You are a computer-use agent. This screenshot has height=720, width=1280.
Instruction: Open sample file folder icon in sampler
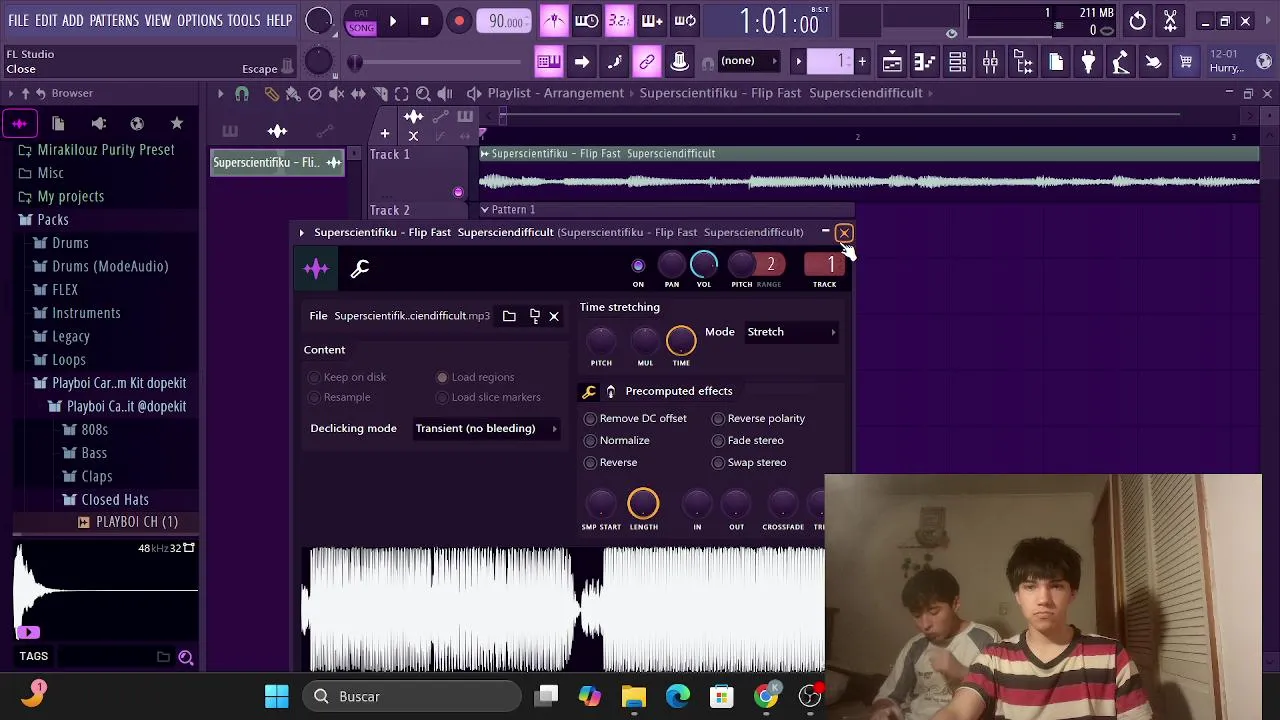[509, 316]
